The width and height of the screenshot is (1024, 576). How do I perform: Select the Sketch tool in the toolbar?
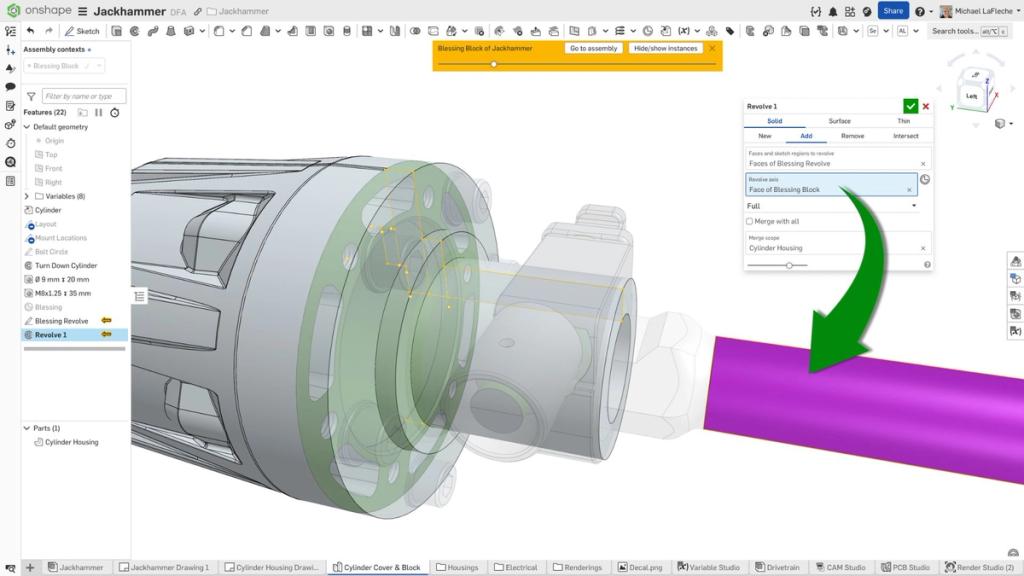pyautogui.click(x=83, y=30)
